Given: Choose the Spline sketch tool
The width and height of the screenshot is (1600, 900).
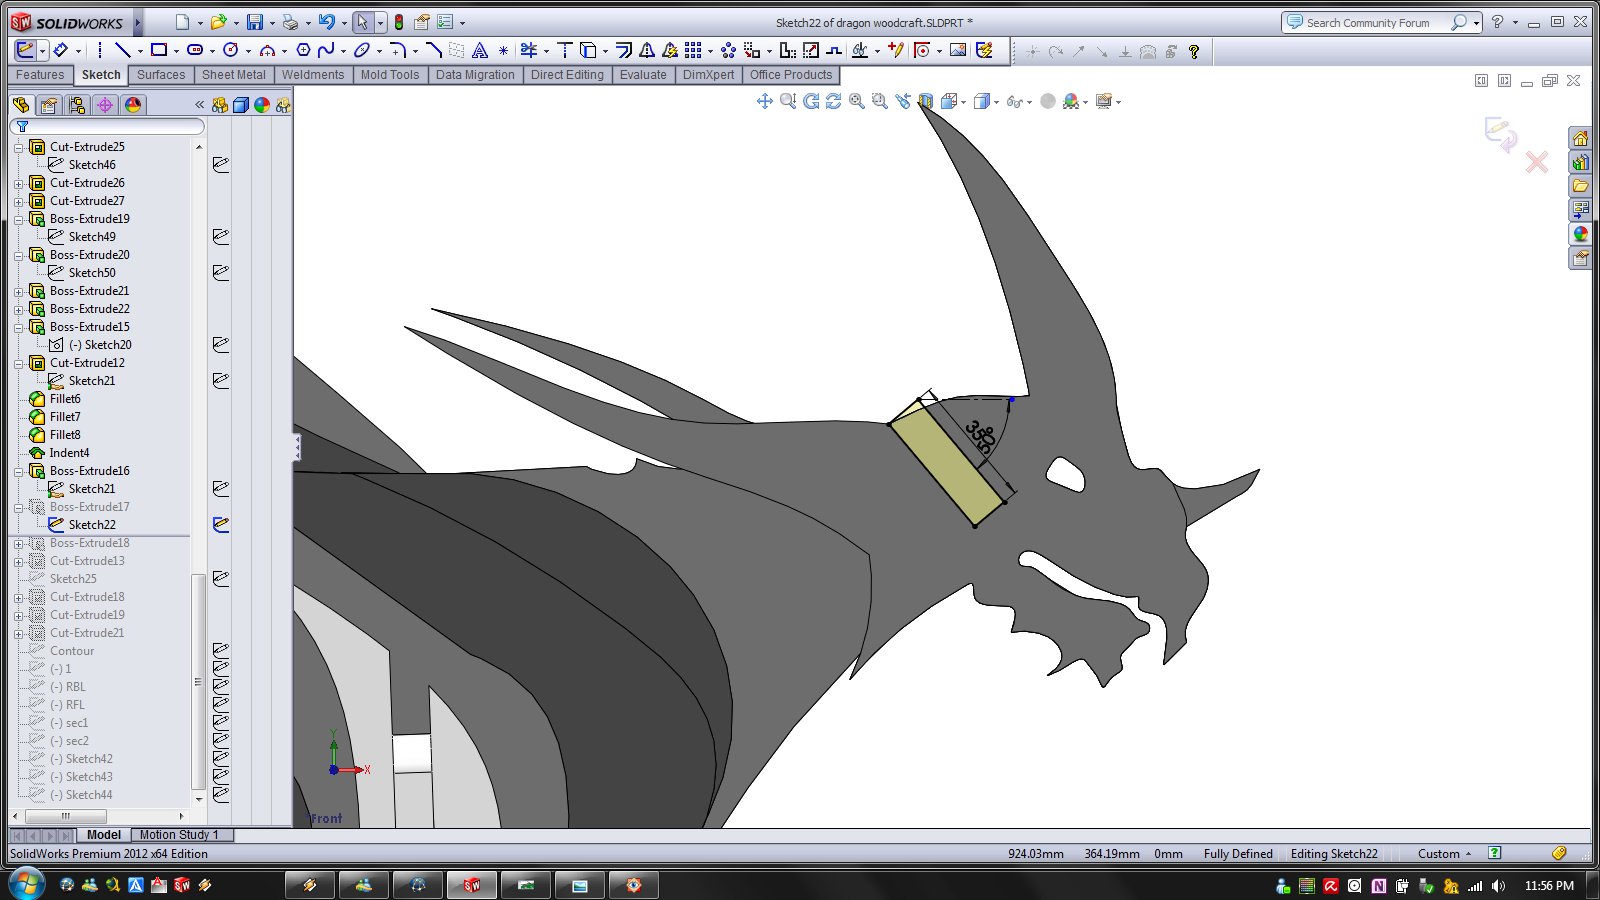Looking at the screenshot, I should point(326,50).
